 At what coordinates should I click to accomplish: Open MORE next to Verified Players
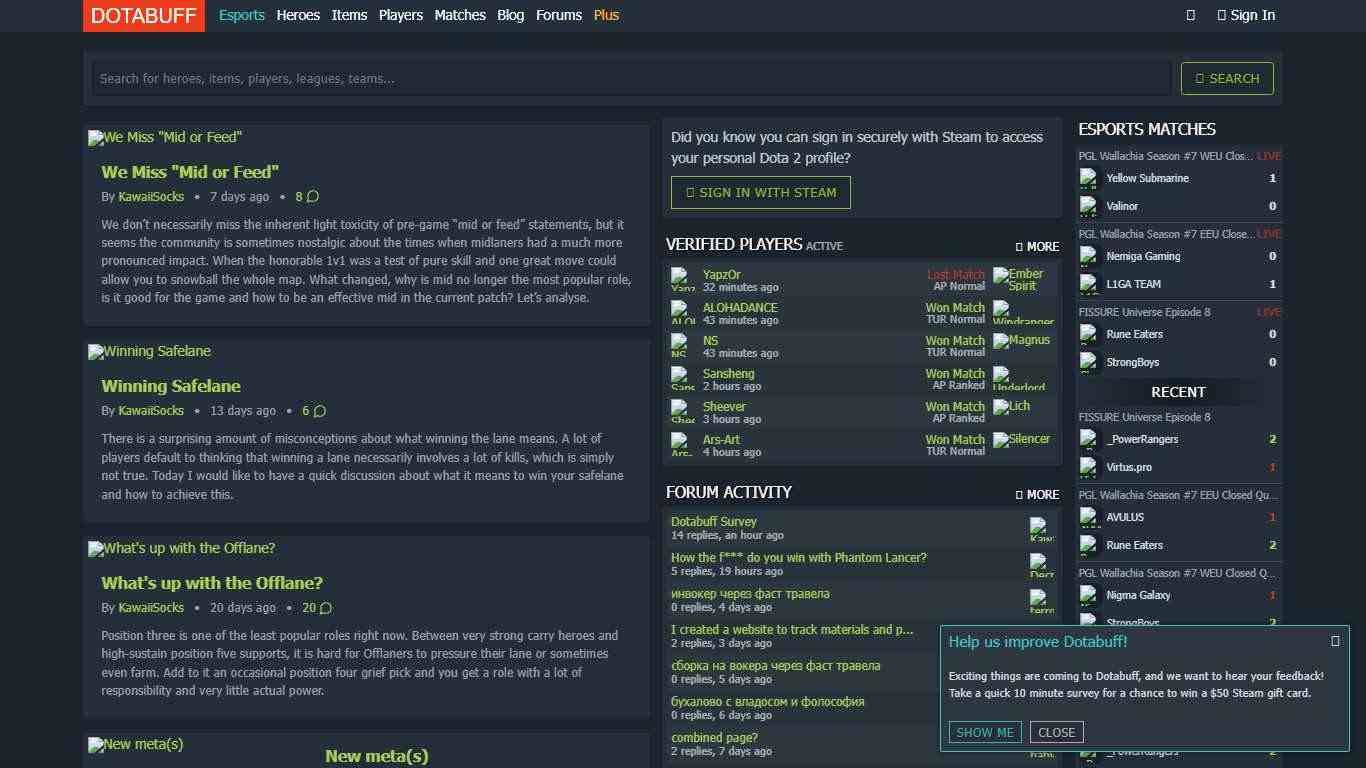1040,246
